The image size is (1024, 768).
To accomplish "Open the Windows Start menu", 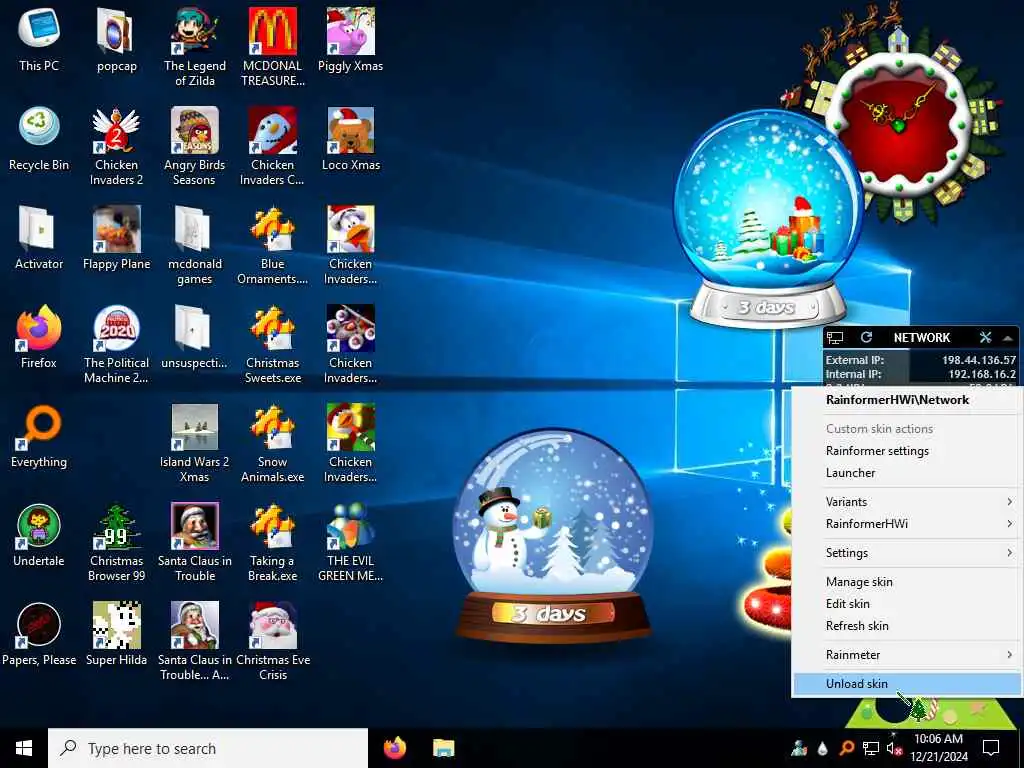I will [24, 748].
